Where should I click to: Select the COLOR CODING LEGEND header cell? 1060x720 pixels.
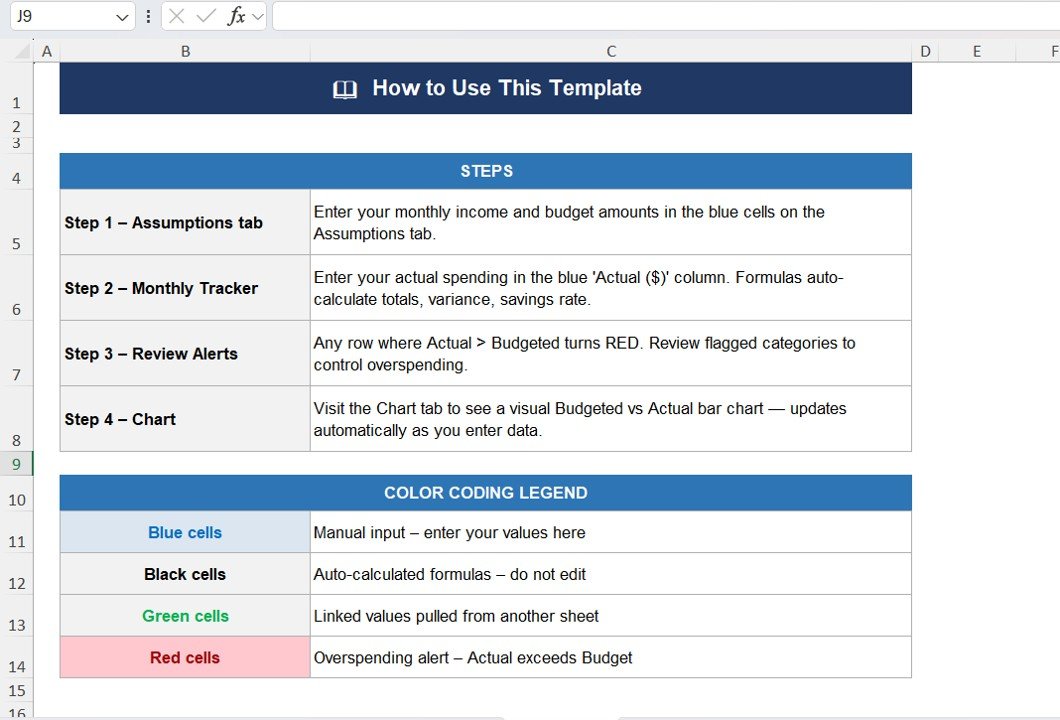486,493
